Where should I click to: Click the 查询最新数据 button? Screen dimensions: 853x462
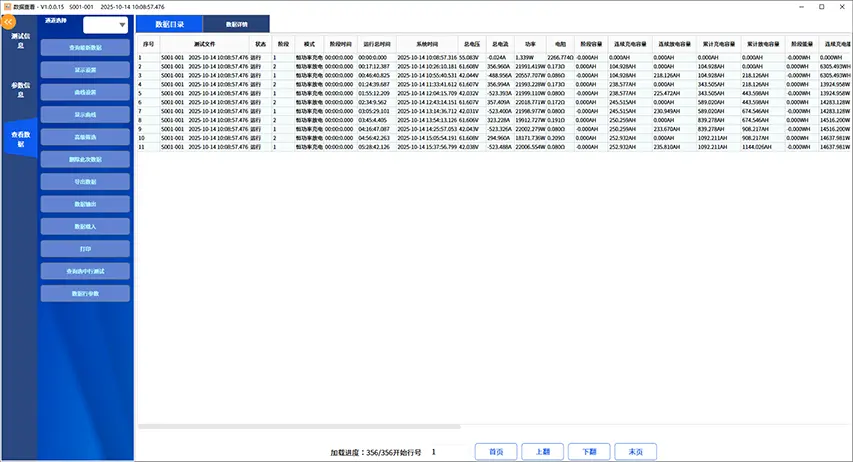click(x=85, y=47)
